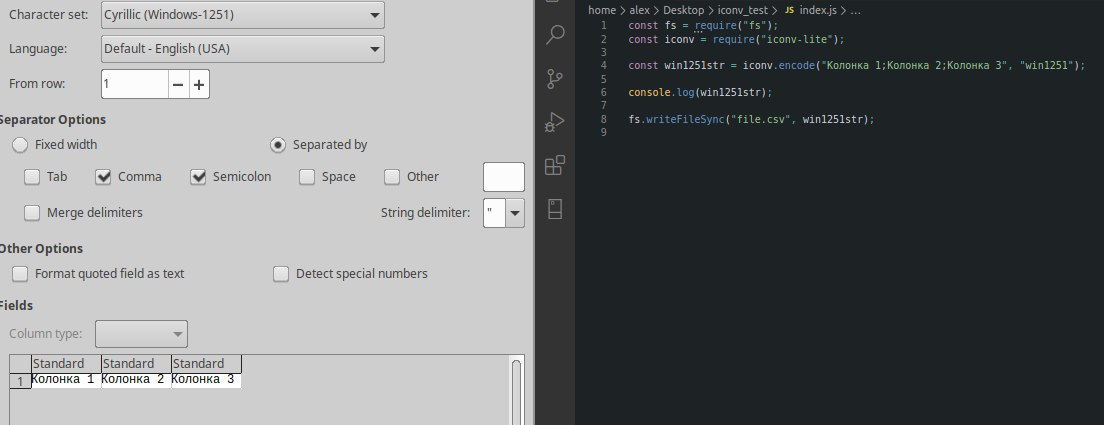Click the activity bar icon below Extensions
The width and height of the screenshot is (1104, 425).
(x=555, y=209)
